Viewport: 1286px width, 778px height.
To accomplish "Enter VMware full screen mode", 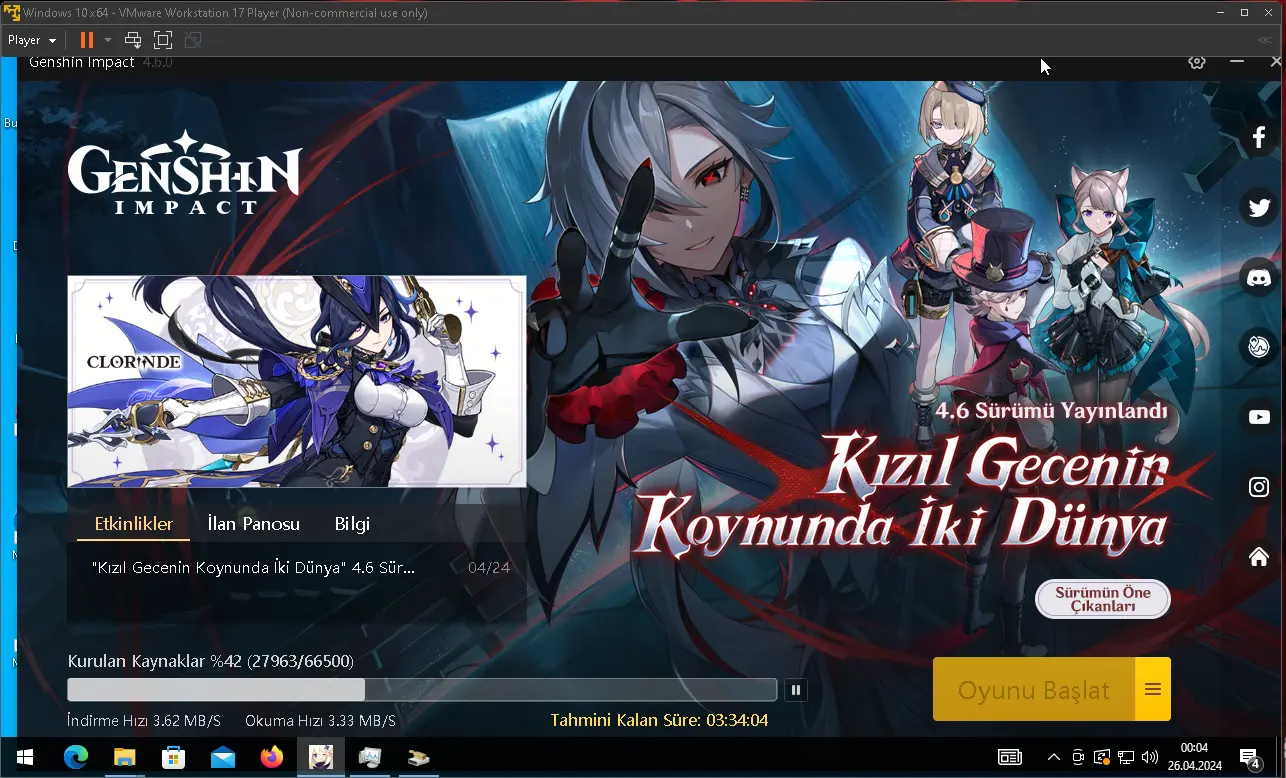I will [x=163, y=40].
